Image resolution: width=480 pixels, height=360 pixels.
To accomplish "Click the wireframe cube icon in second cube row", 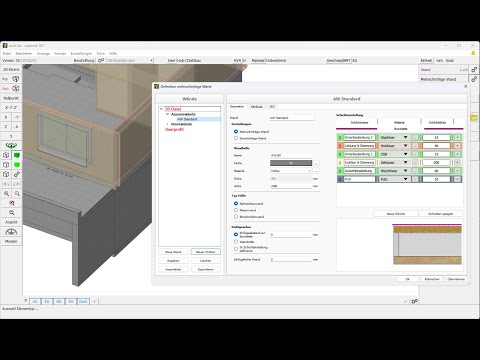I will point(6,165).
